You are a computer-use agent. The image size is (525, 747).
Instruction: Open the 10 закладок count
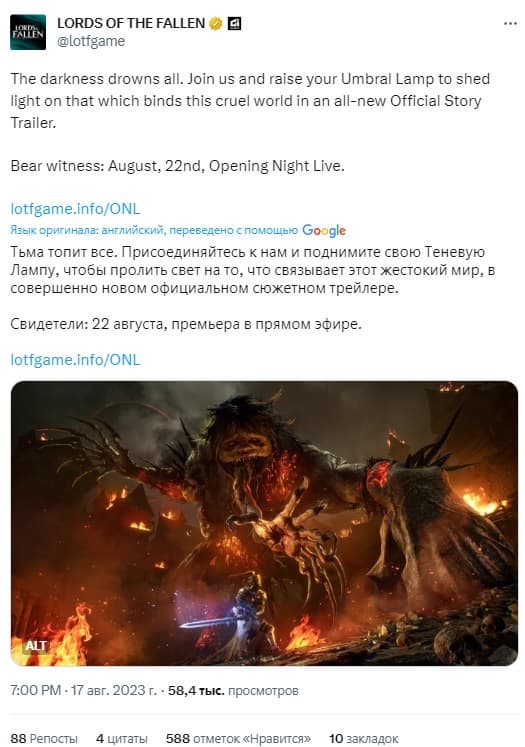363,738
